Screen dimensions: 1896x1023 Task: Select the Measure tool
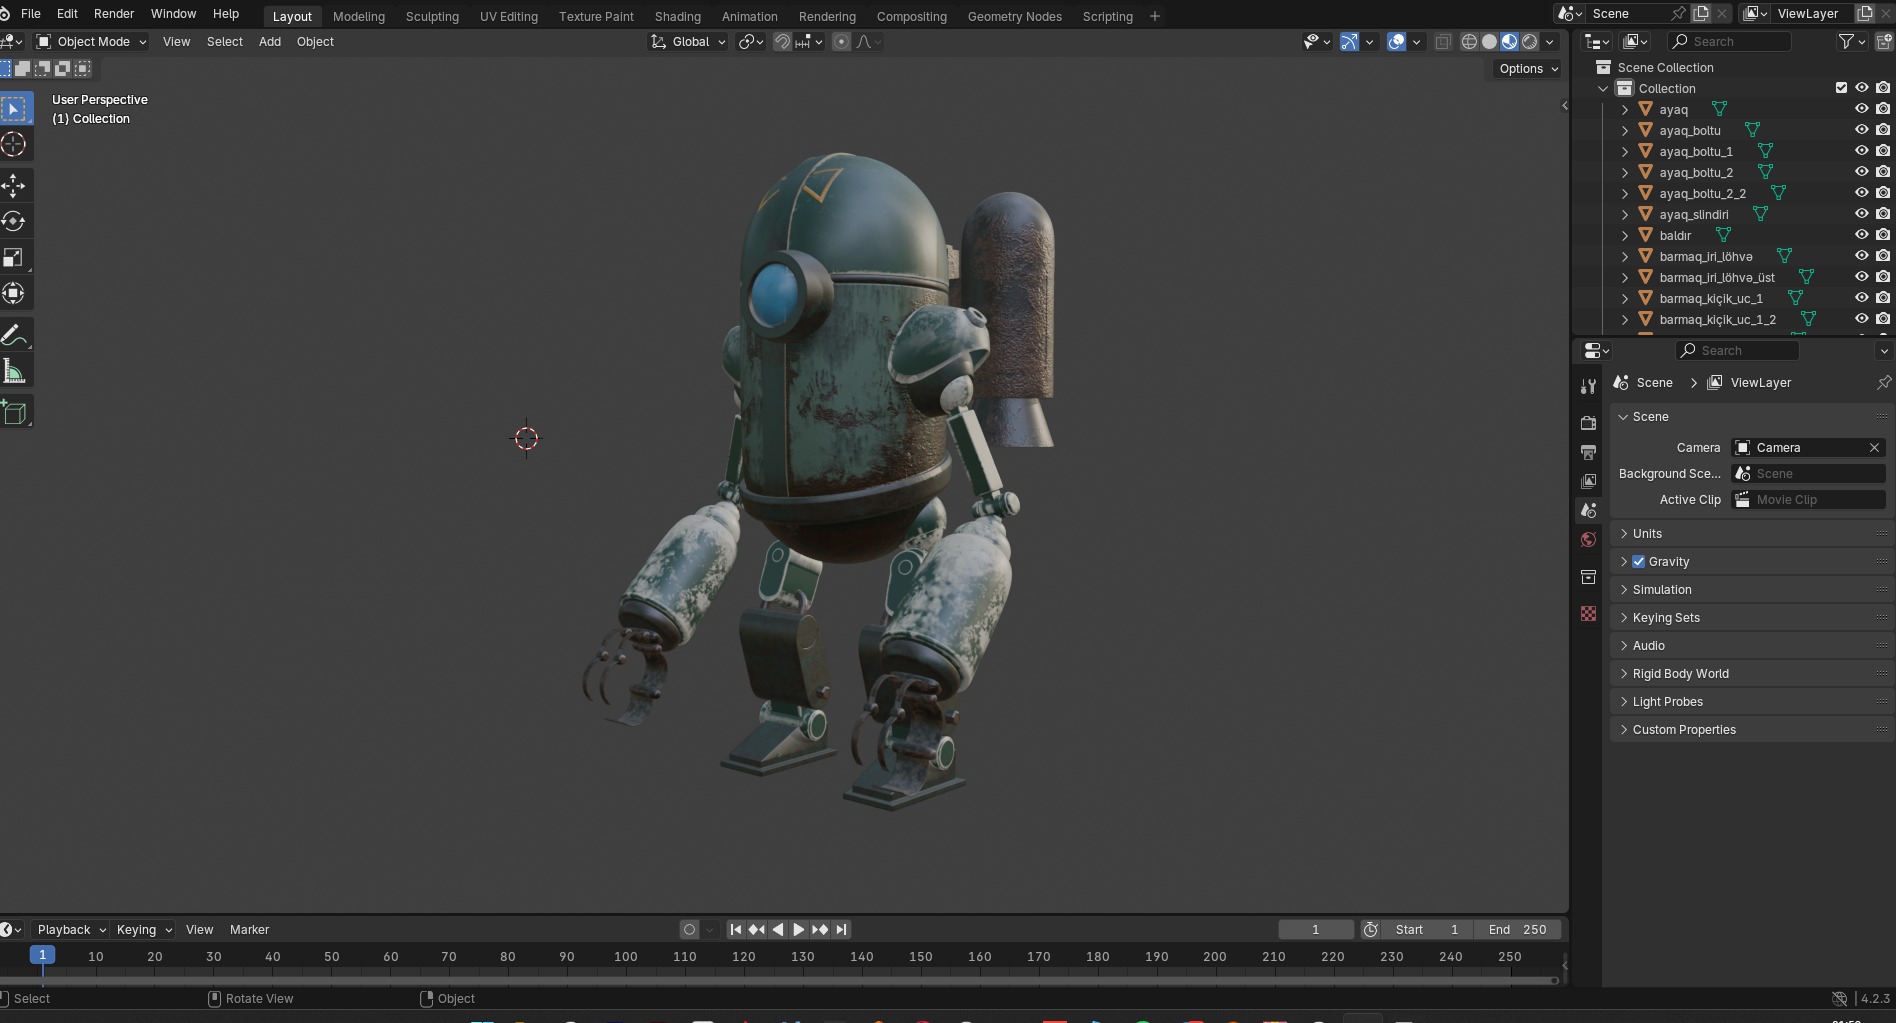(x=14, y=371)
